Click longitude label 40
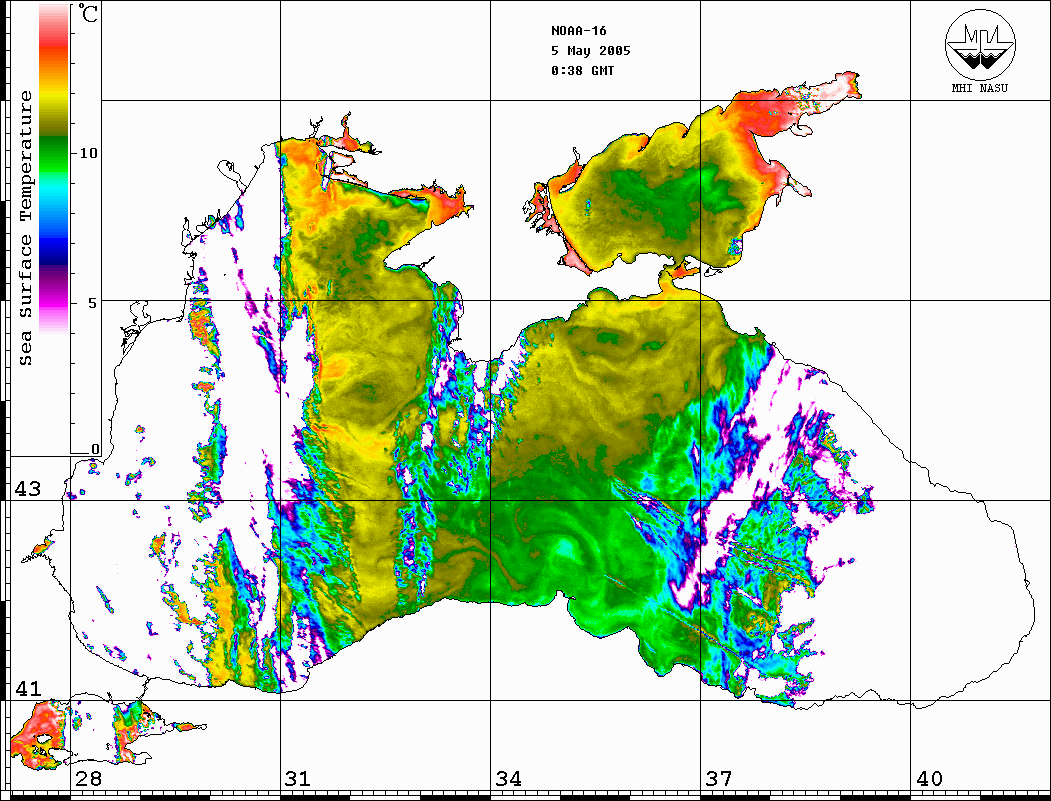The height and width of the screenshot is (801, 1051). [x=928, y=778]
